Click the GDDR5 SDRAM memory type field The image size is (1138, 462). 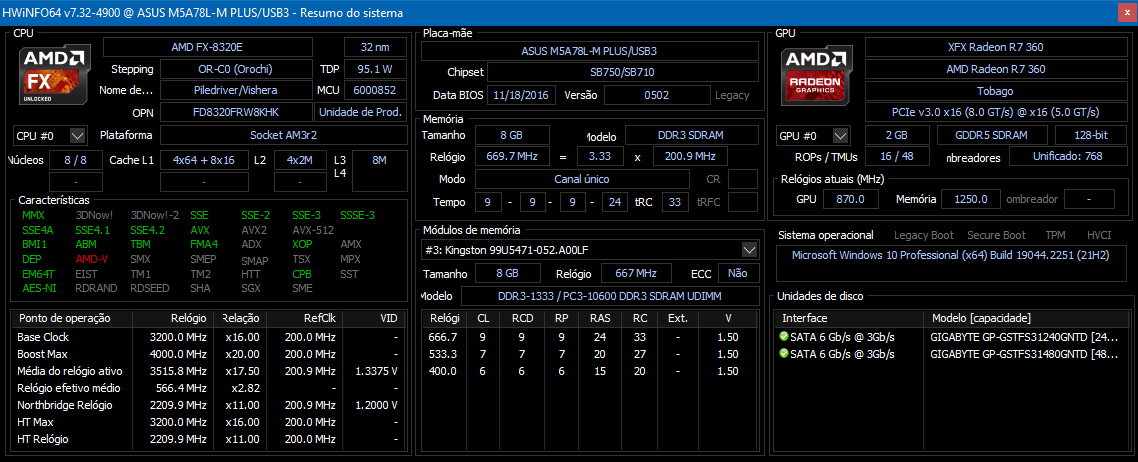991,136
